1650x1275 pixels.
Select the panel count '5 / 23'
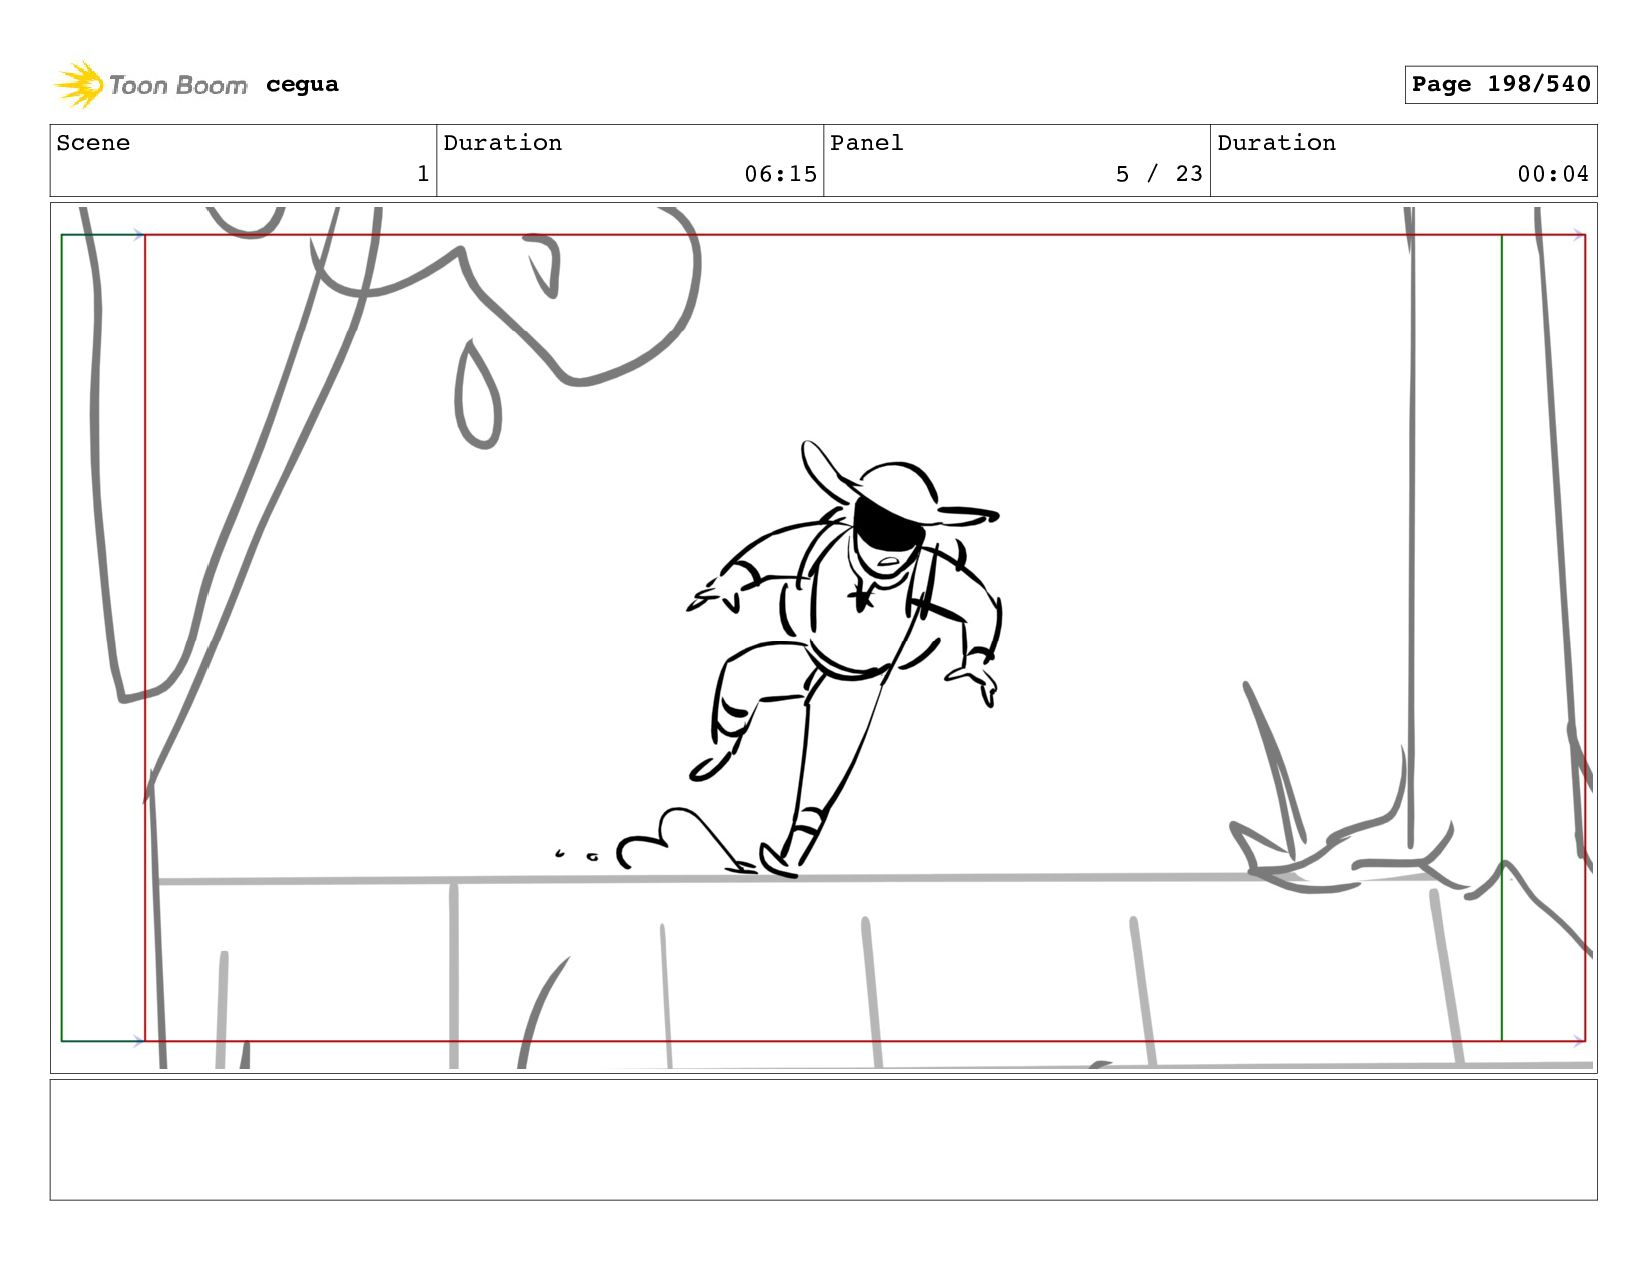coord(1159,174)
